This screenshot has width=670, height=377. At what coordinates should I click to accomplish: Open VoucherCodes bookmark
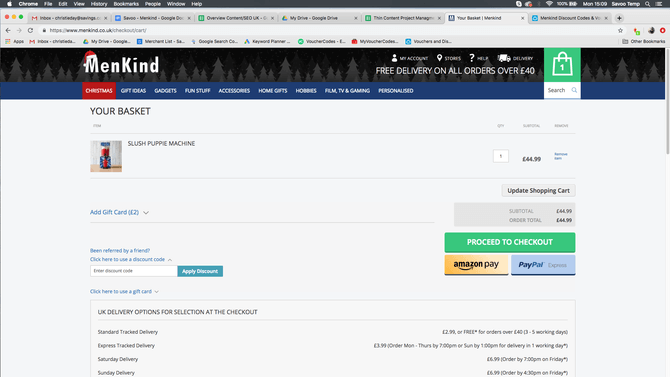point(322,41)
